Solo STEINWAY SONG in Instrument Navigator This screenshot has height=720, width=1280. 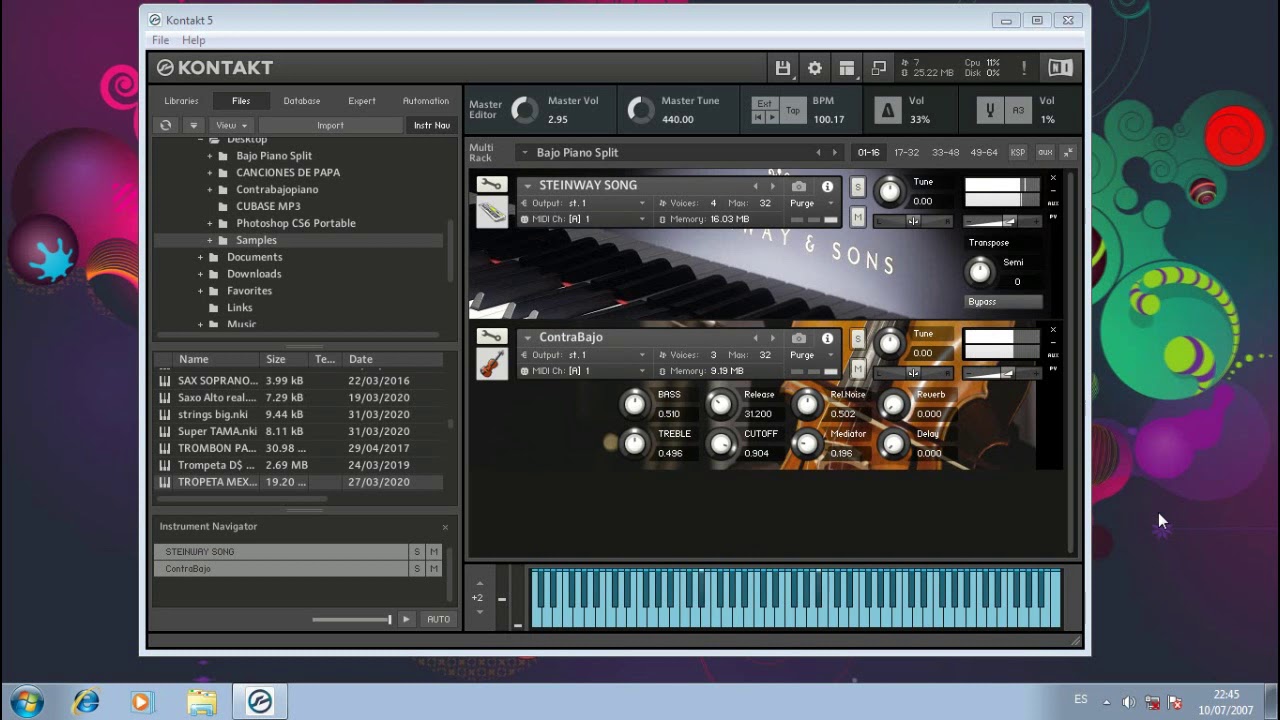[417, 552]
